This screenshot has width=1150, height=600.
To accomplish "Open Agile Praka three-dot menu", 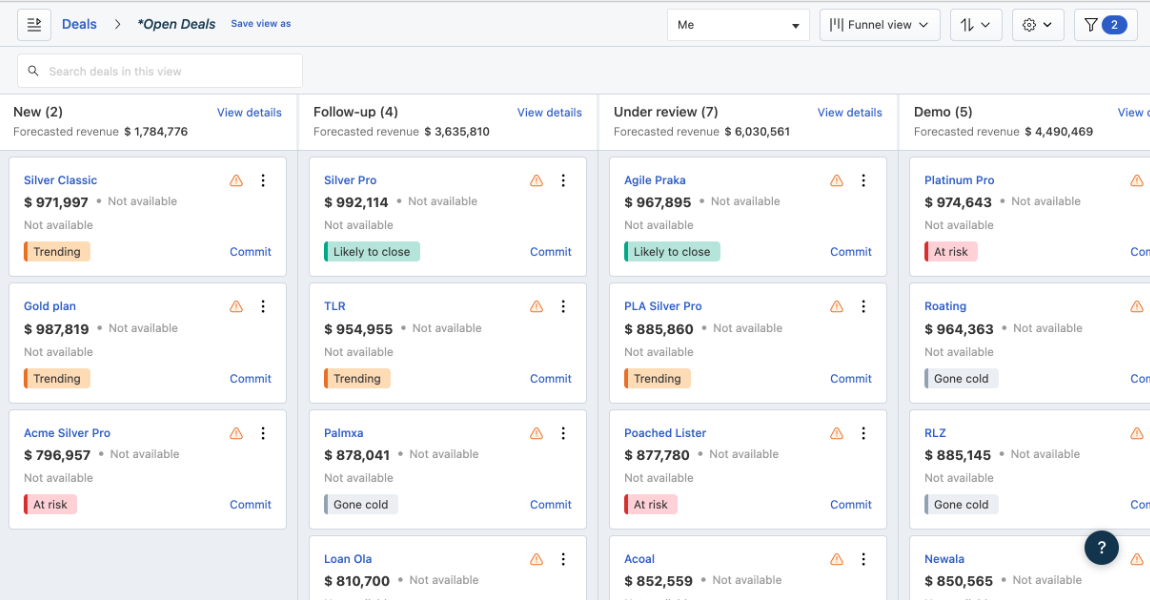I will [863, 180].
